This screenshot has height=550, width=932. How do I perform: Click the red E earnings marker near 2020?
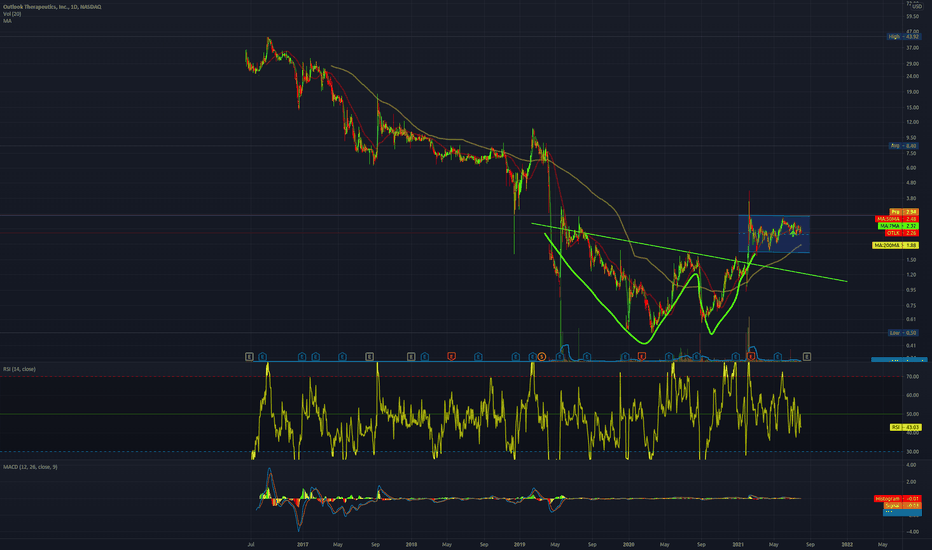(641, 357)
